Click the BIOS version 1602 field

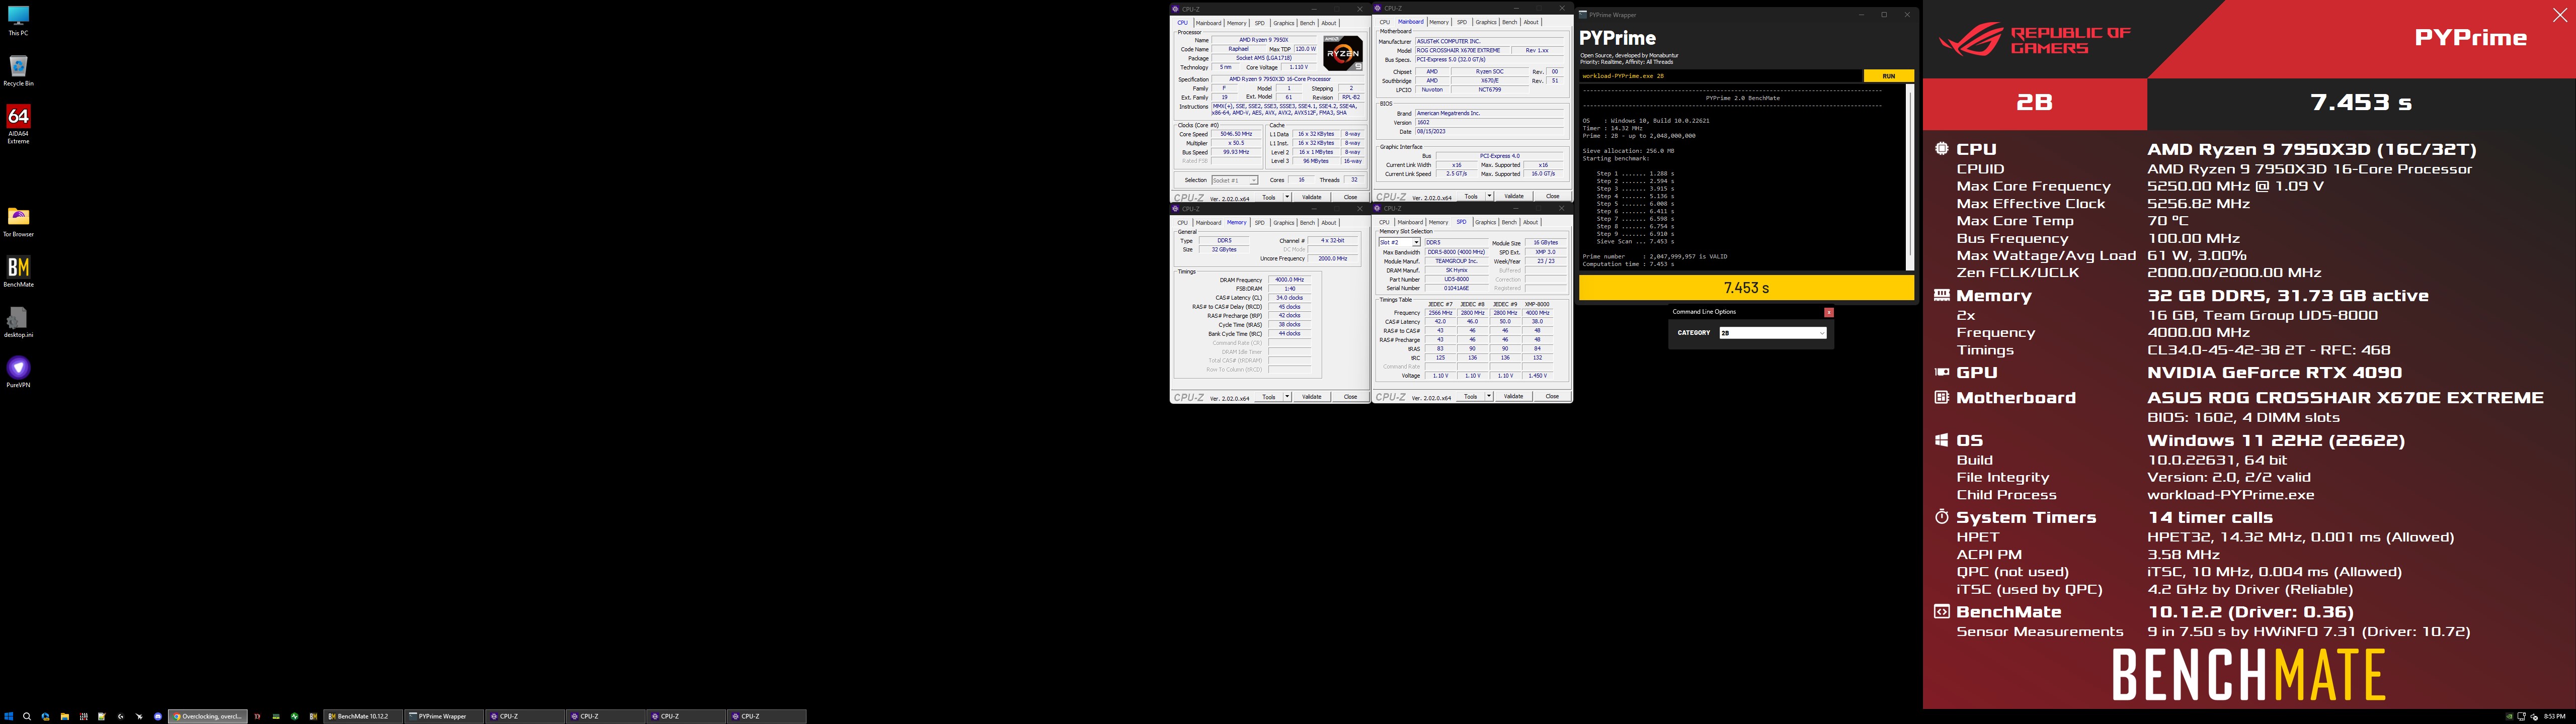(x=1490, y=122)
